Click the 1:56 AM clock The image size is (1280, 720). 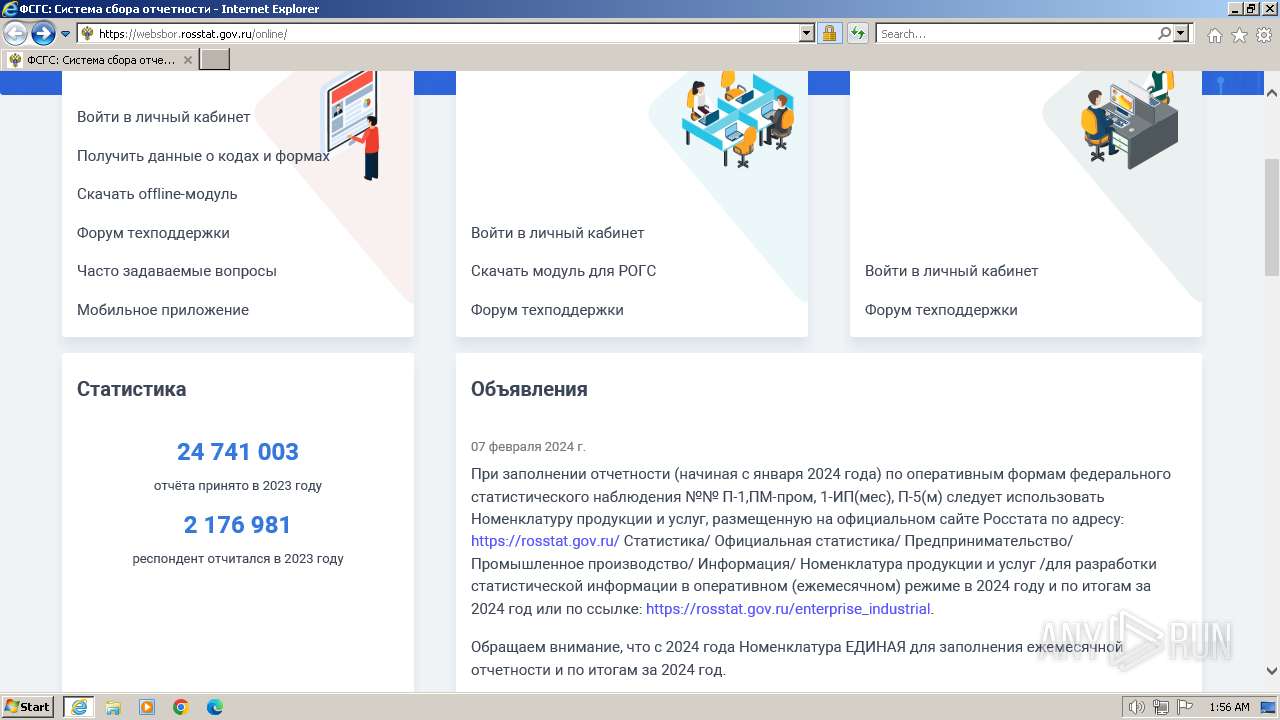click(1229, 707)
